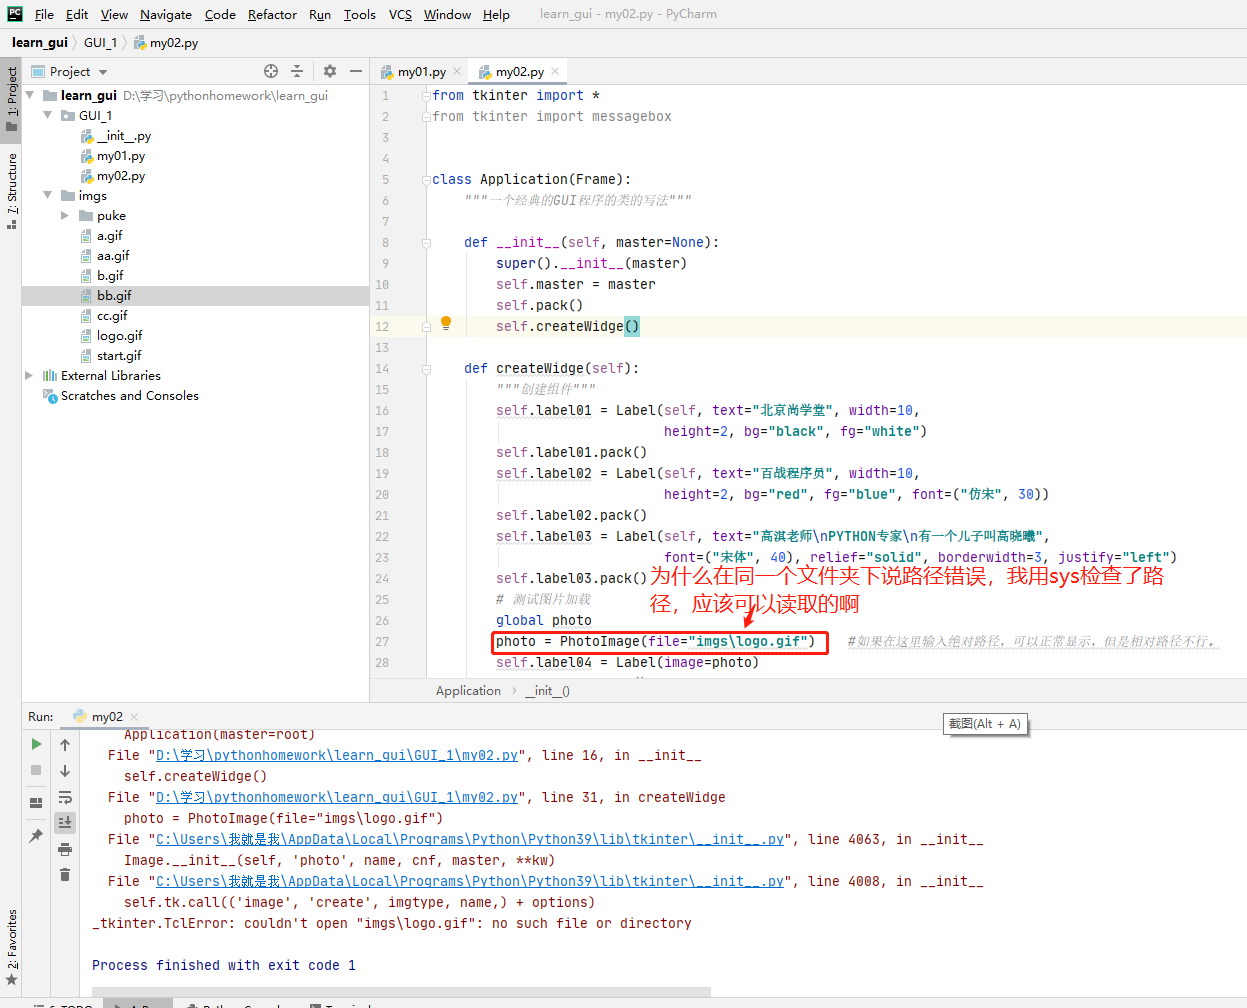Select b.gif in project tree

point(110,275)
